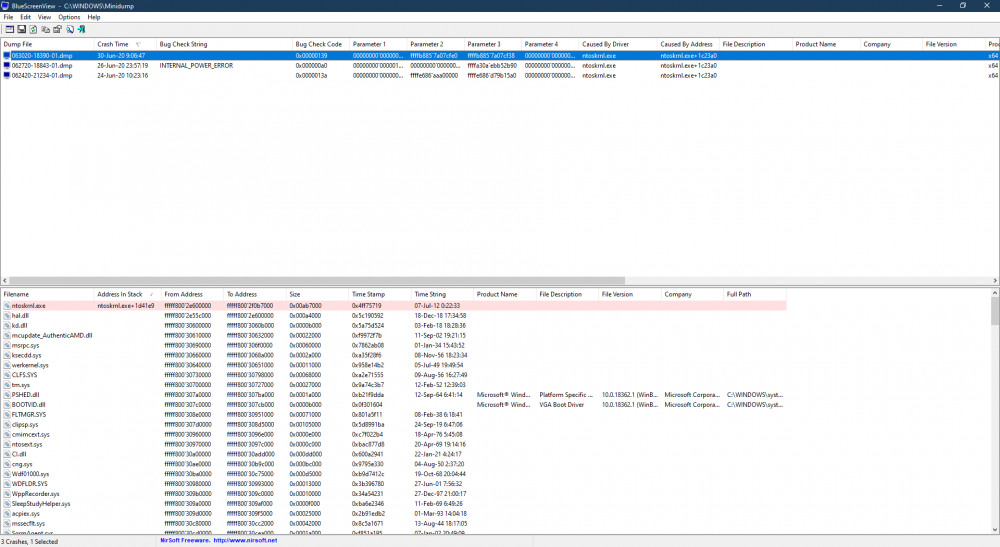The height and width of the screenshot is (547, 1000).
Task: Open the View menu
Action: click(x=44, y=17)
